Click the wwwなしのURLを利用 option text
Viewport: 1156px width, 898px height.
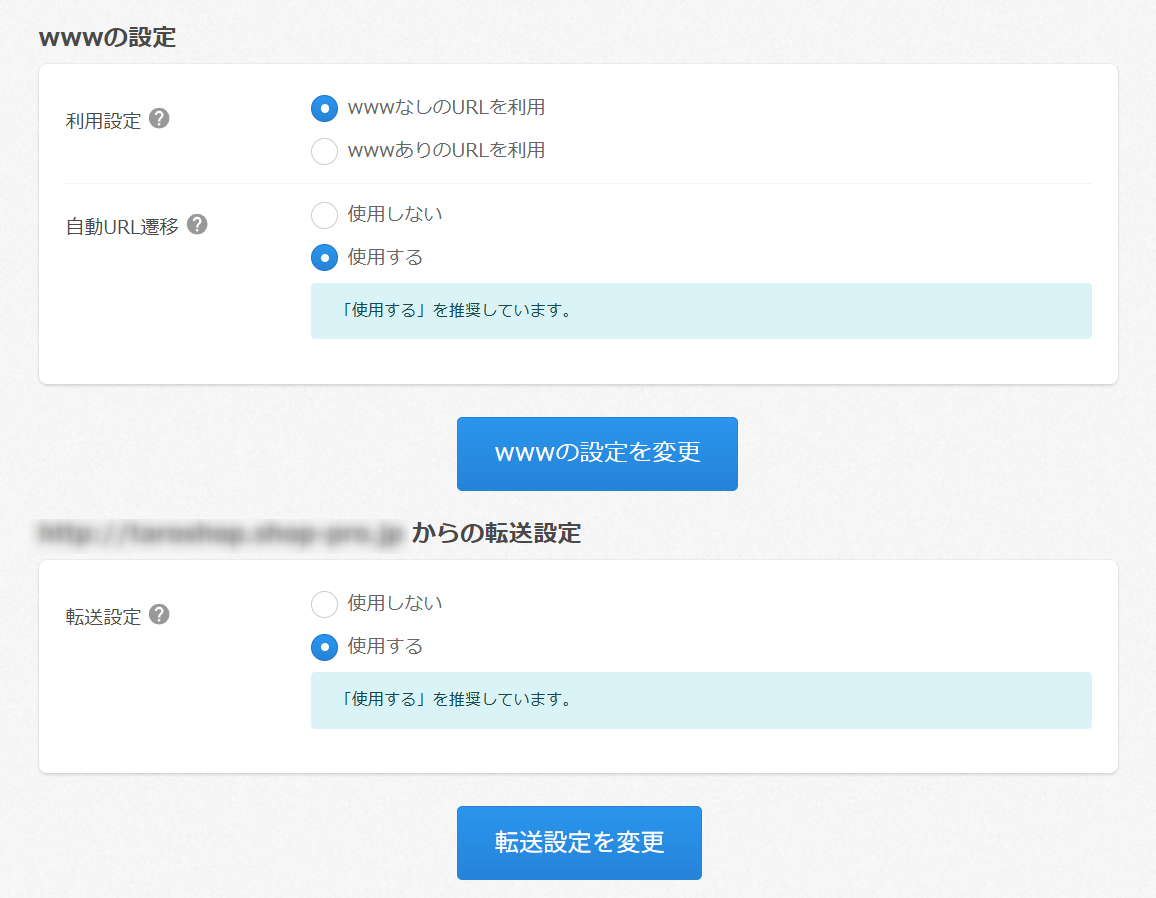pyautogui.click(x=446, y=107)
